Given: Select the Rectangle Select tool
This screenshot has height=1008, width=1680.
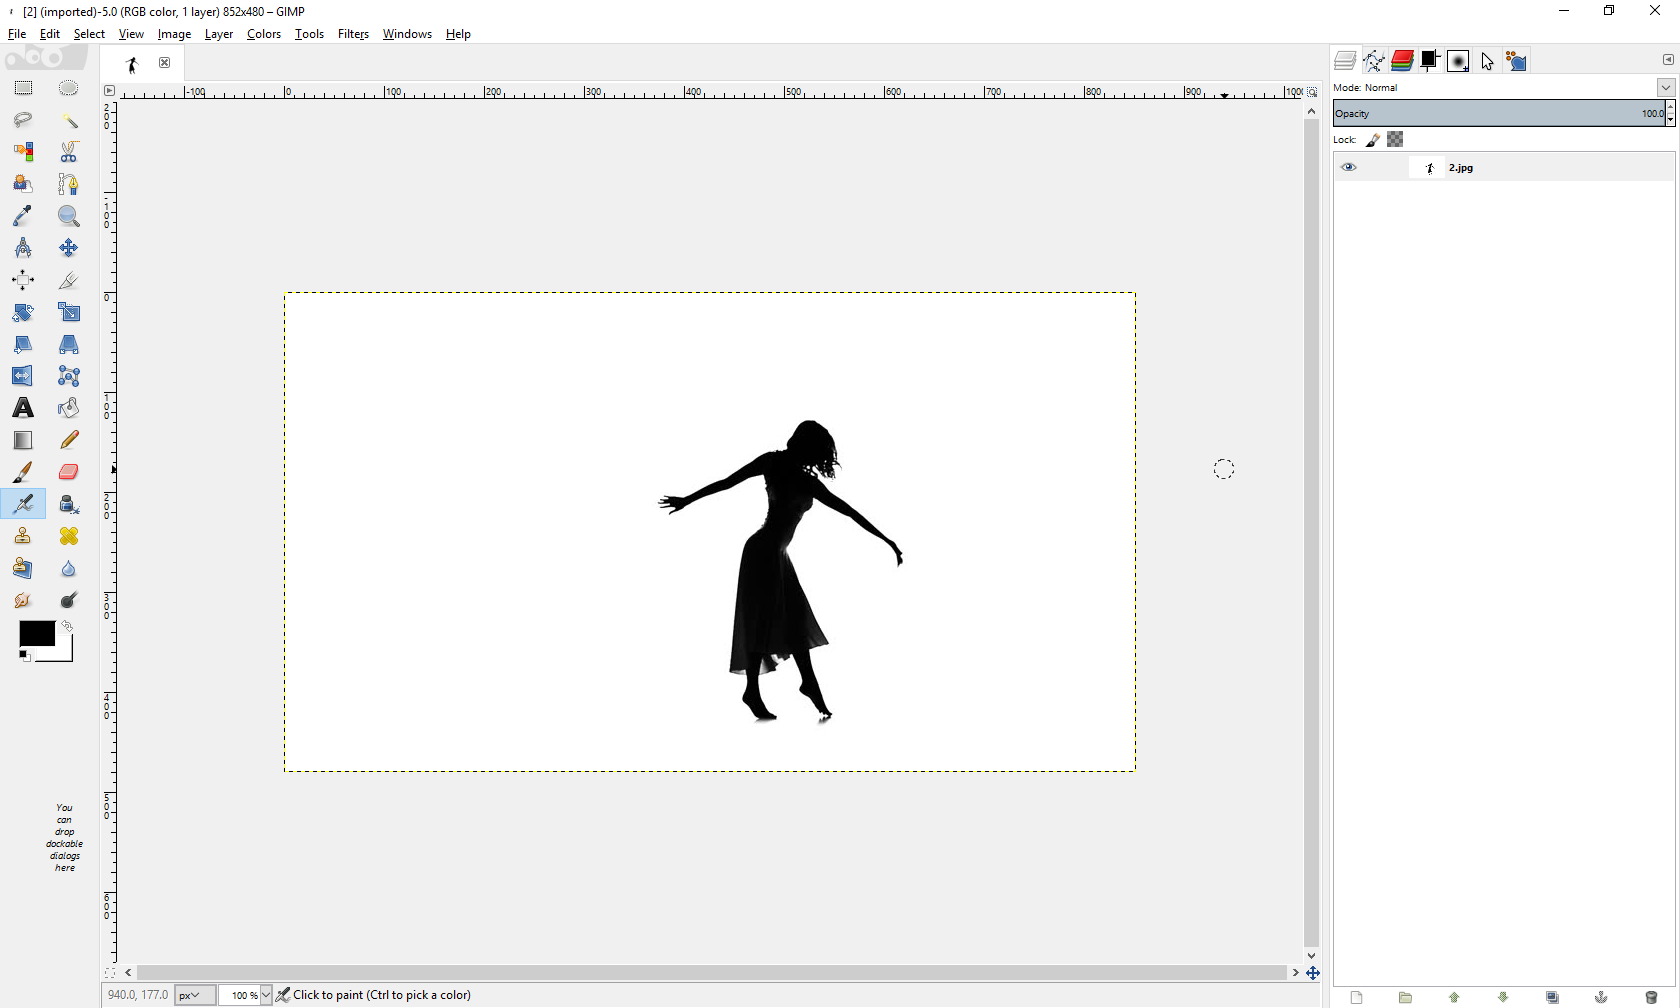Looking at the screenshot, I should click(23, 89).
